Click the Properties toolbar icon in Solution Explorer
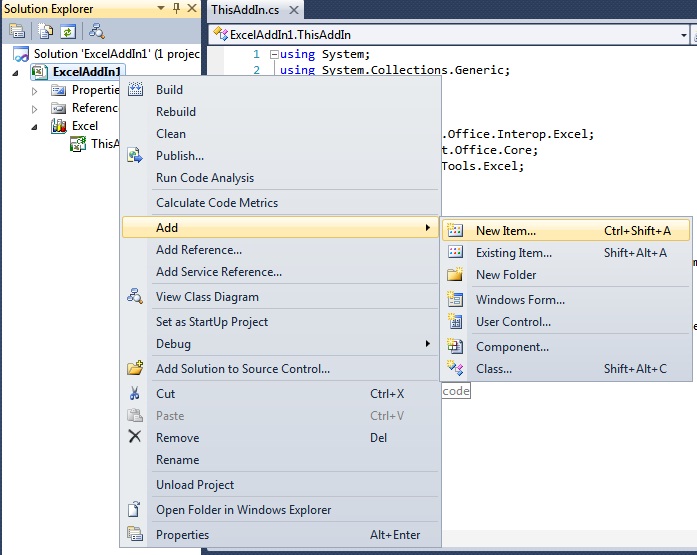 coord(17,31)
